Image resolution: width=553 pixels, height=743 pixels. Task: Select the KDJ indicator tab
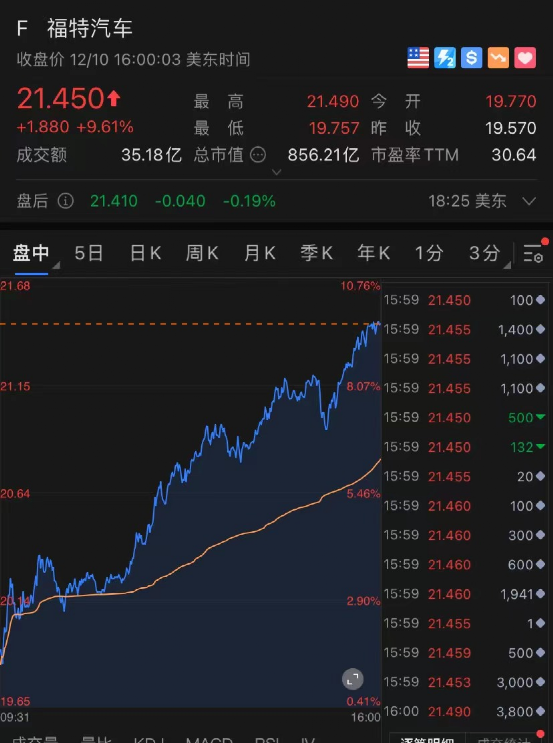coord(150,739)
